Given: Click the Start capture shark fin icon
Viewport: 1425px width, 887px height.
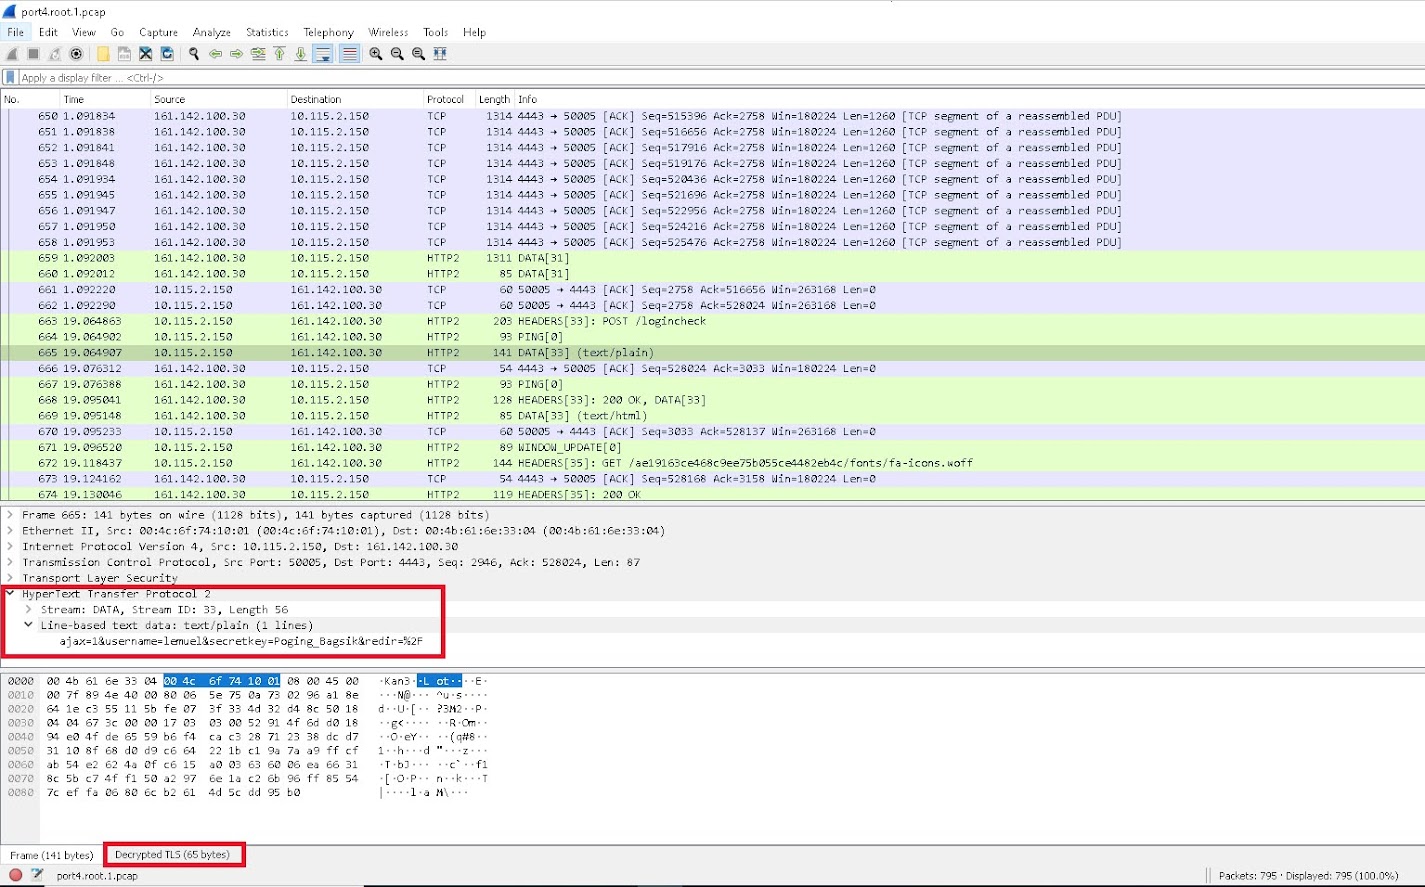Looking at the screenshot, I should click(13, 54).
